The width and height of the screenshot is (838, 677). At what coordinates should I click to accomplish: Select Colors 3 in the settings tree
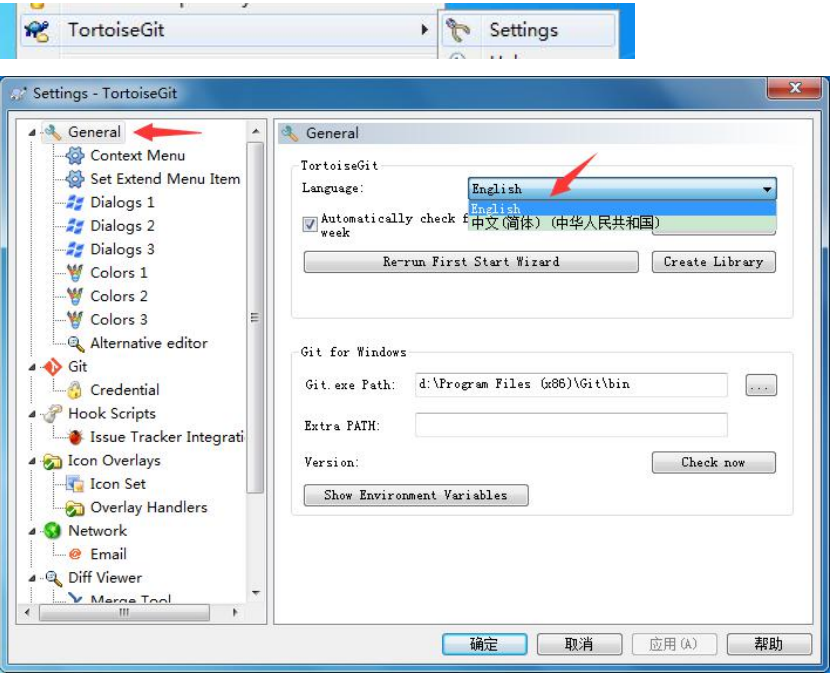pyautogui.click(x=119, y=320)
